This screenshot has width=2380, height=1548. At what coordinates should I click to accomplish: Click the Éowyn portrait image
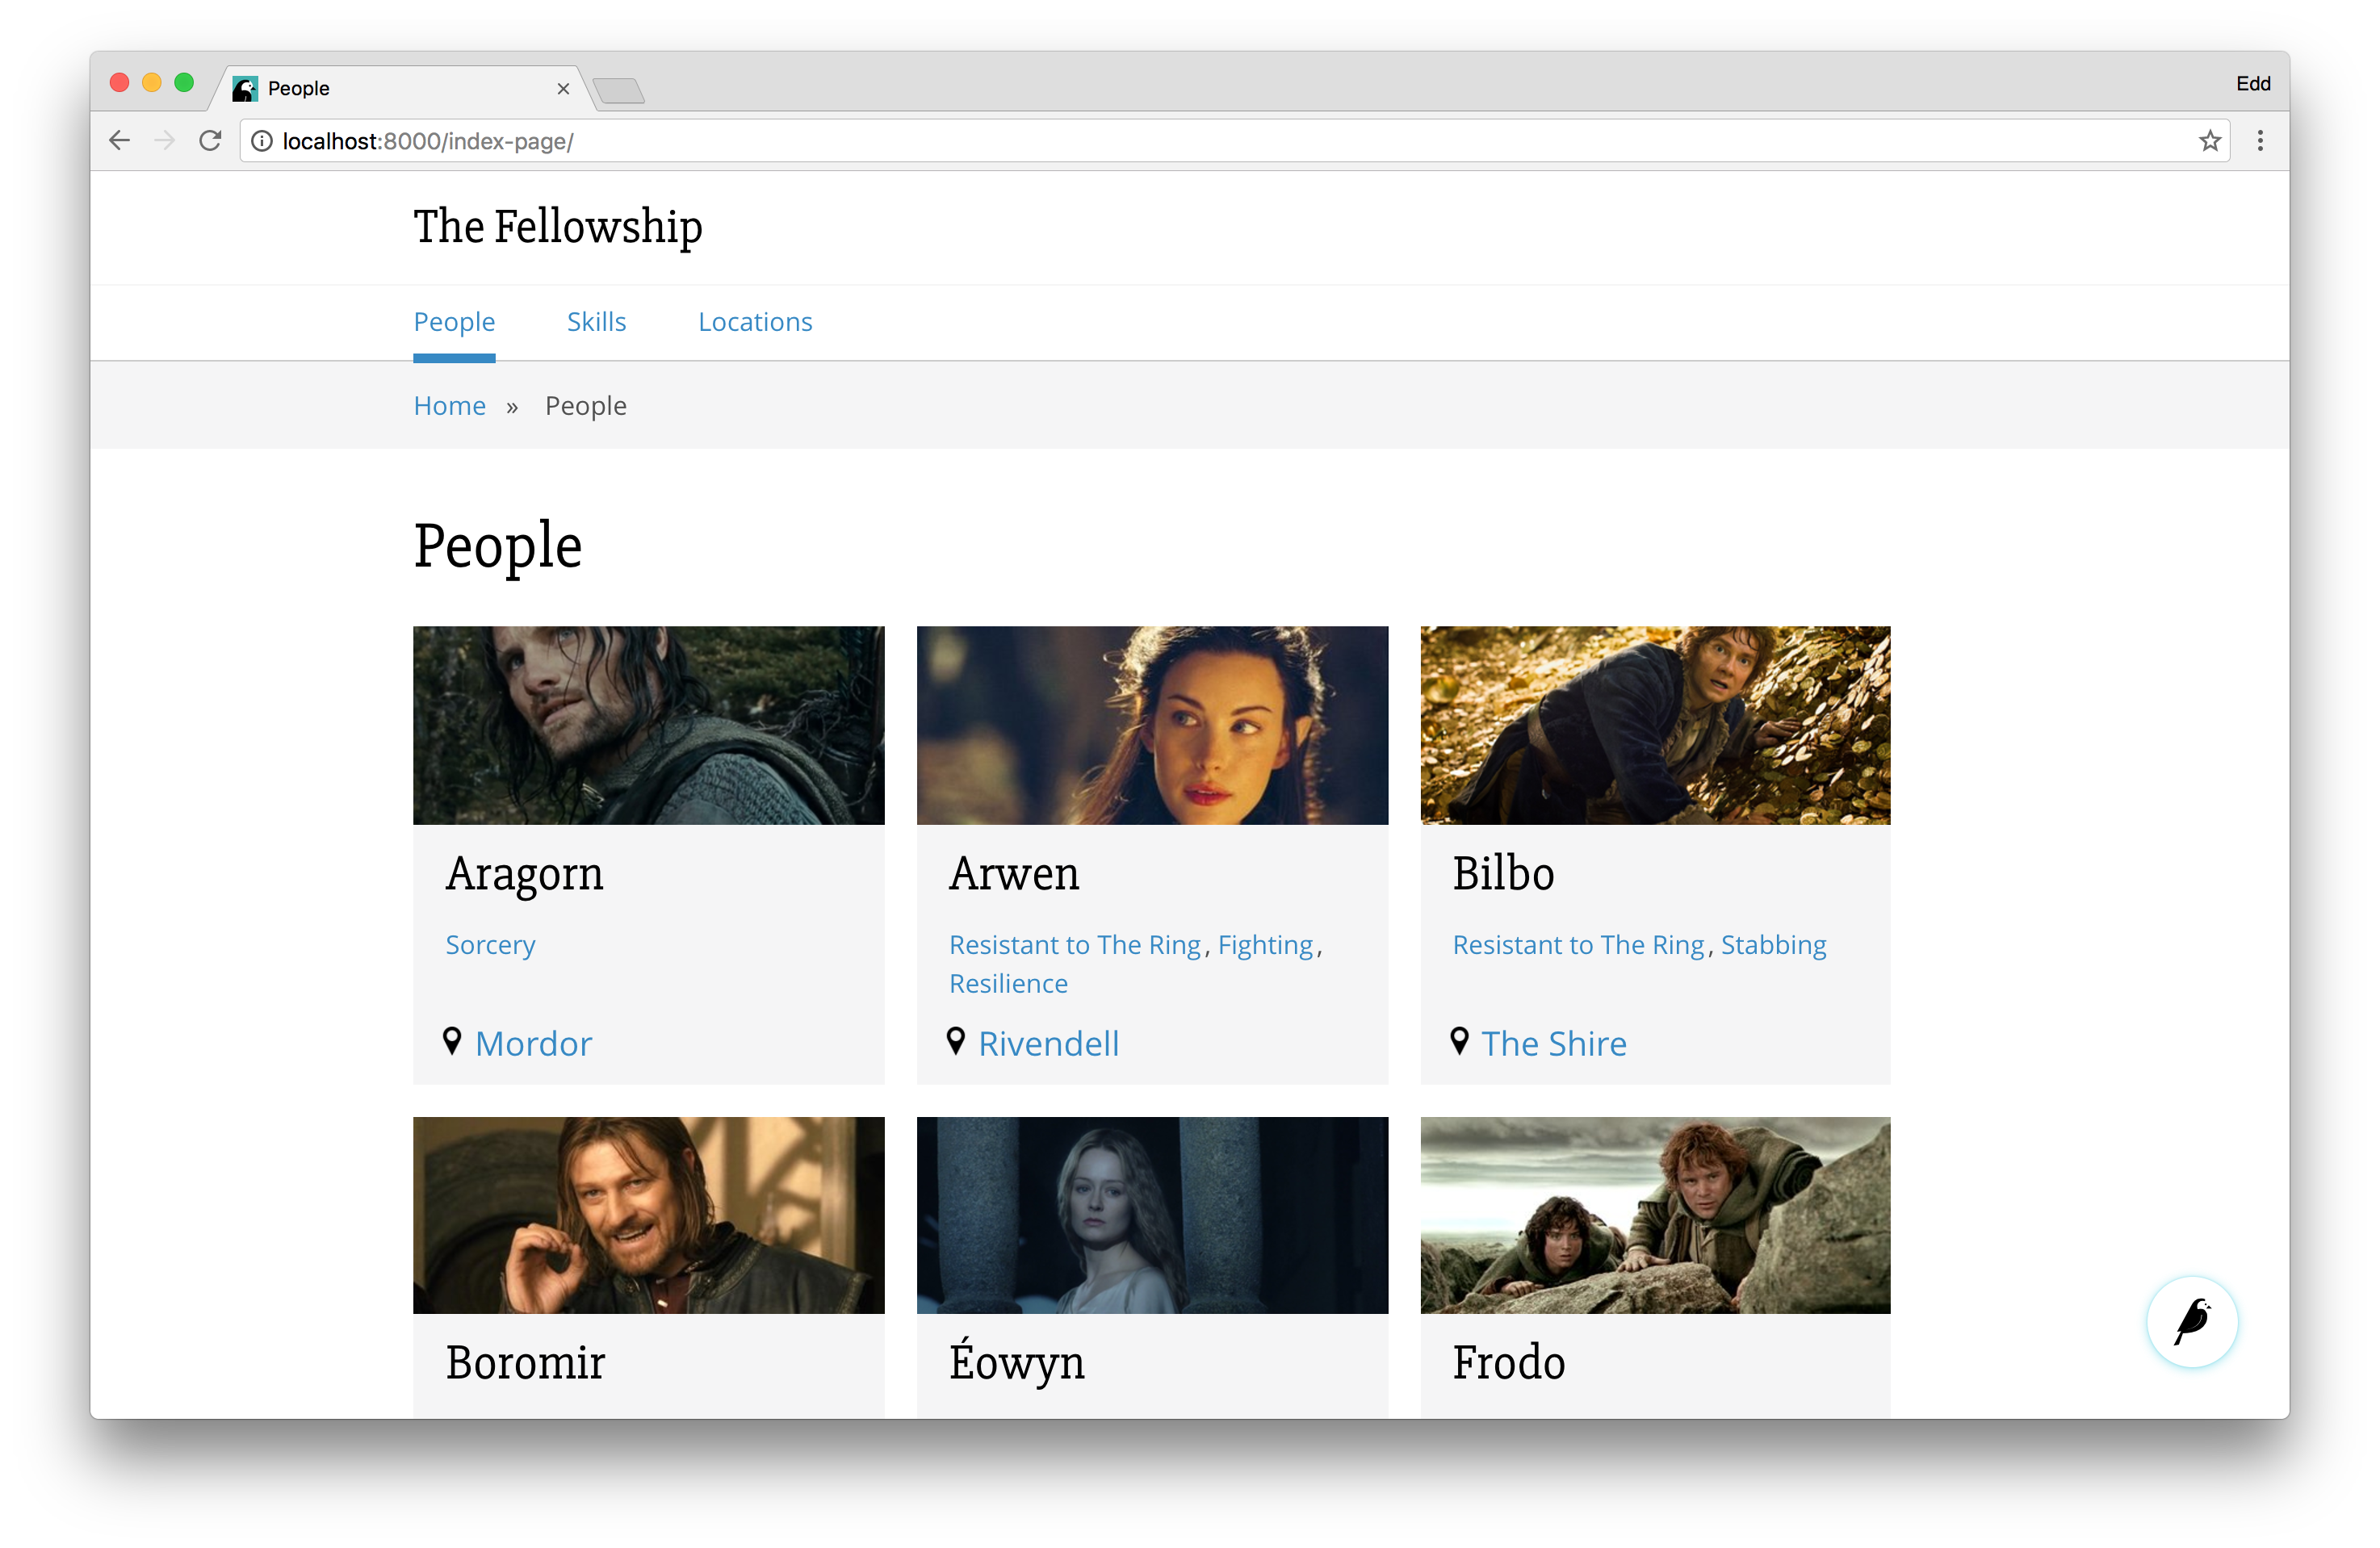(x=1152, y=1215)
